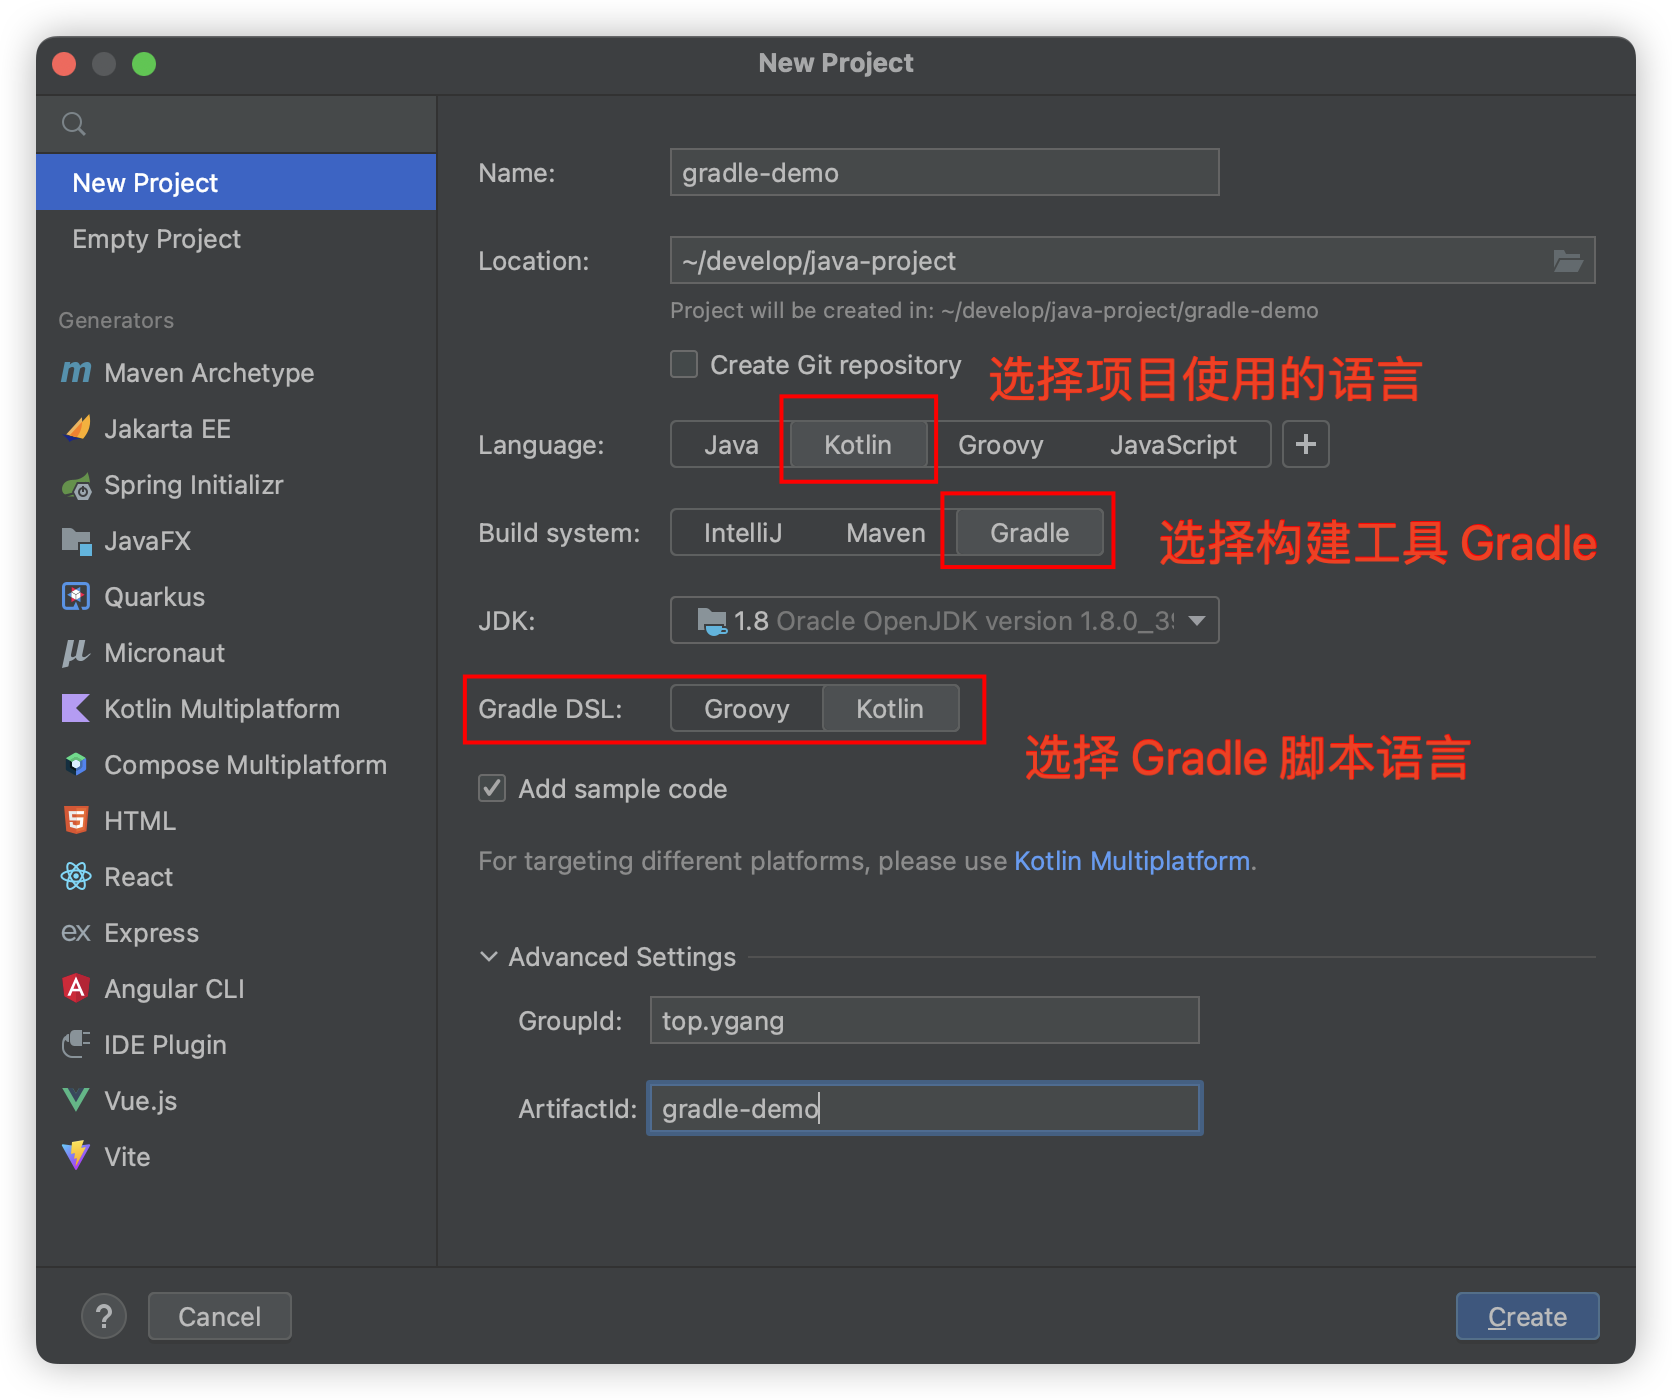Click the Quarkus generator icon

pyautogui.click(x=76, y=597)
